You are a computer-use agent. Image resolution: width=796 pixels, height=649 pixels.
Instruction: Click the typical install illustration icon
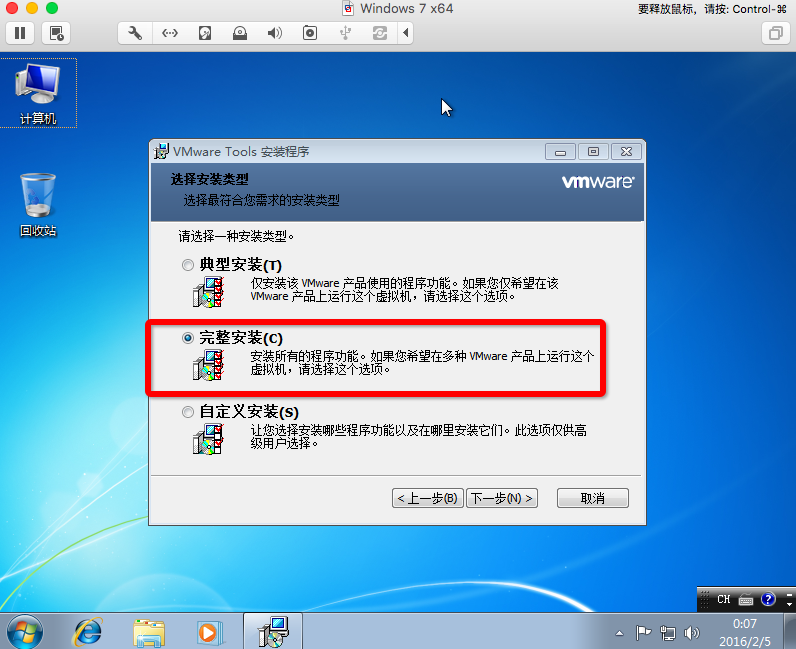(208, 293)
